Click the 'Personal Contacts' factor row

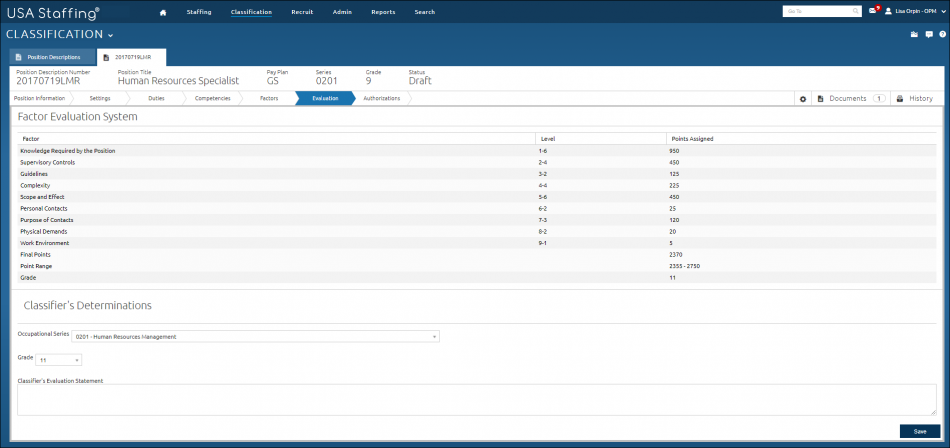[477, 208]
